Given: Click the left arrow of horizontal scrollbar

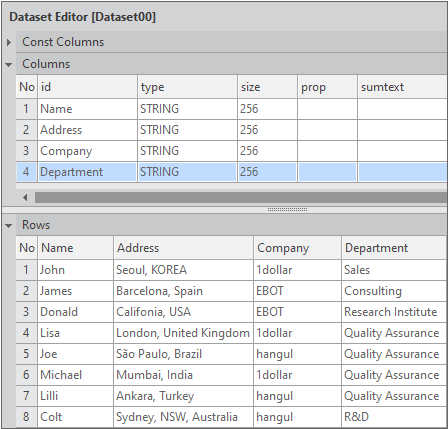Looking at the screenshot, I should click(25, 198).
